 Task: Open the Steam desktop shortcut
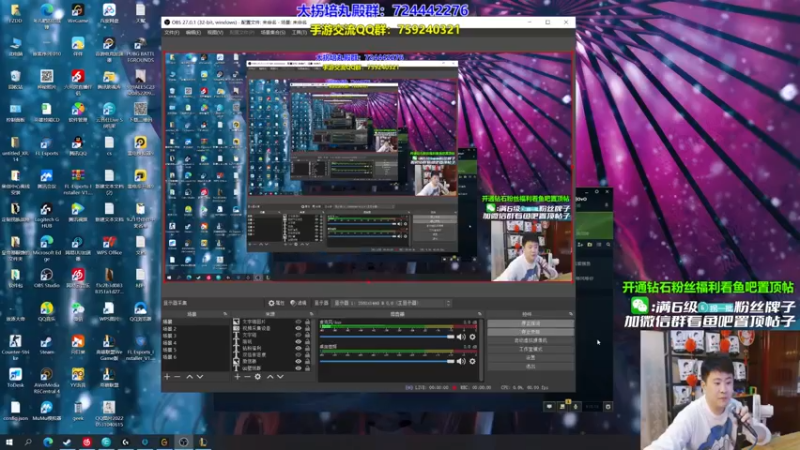point(46,345)
